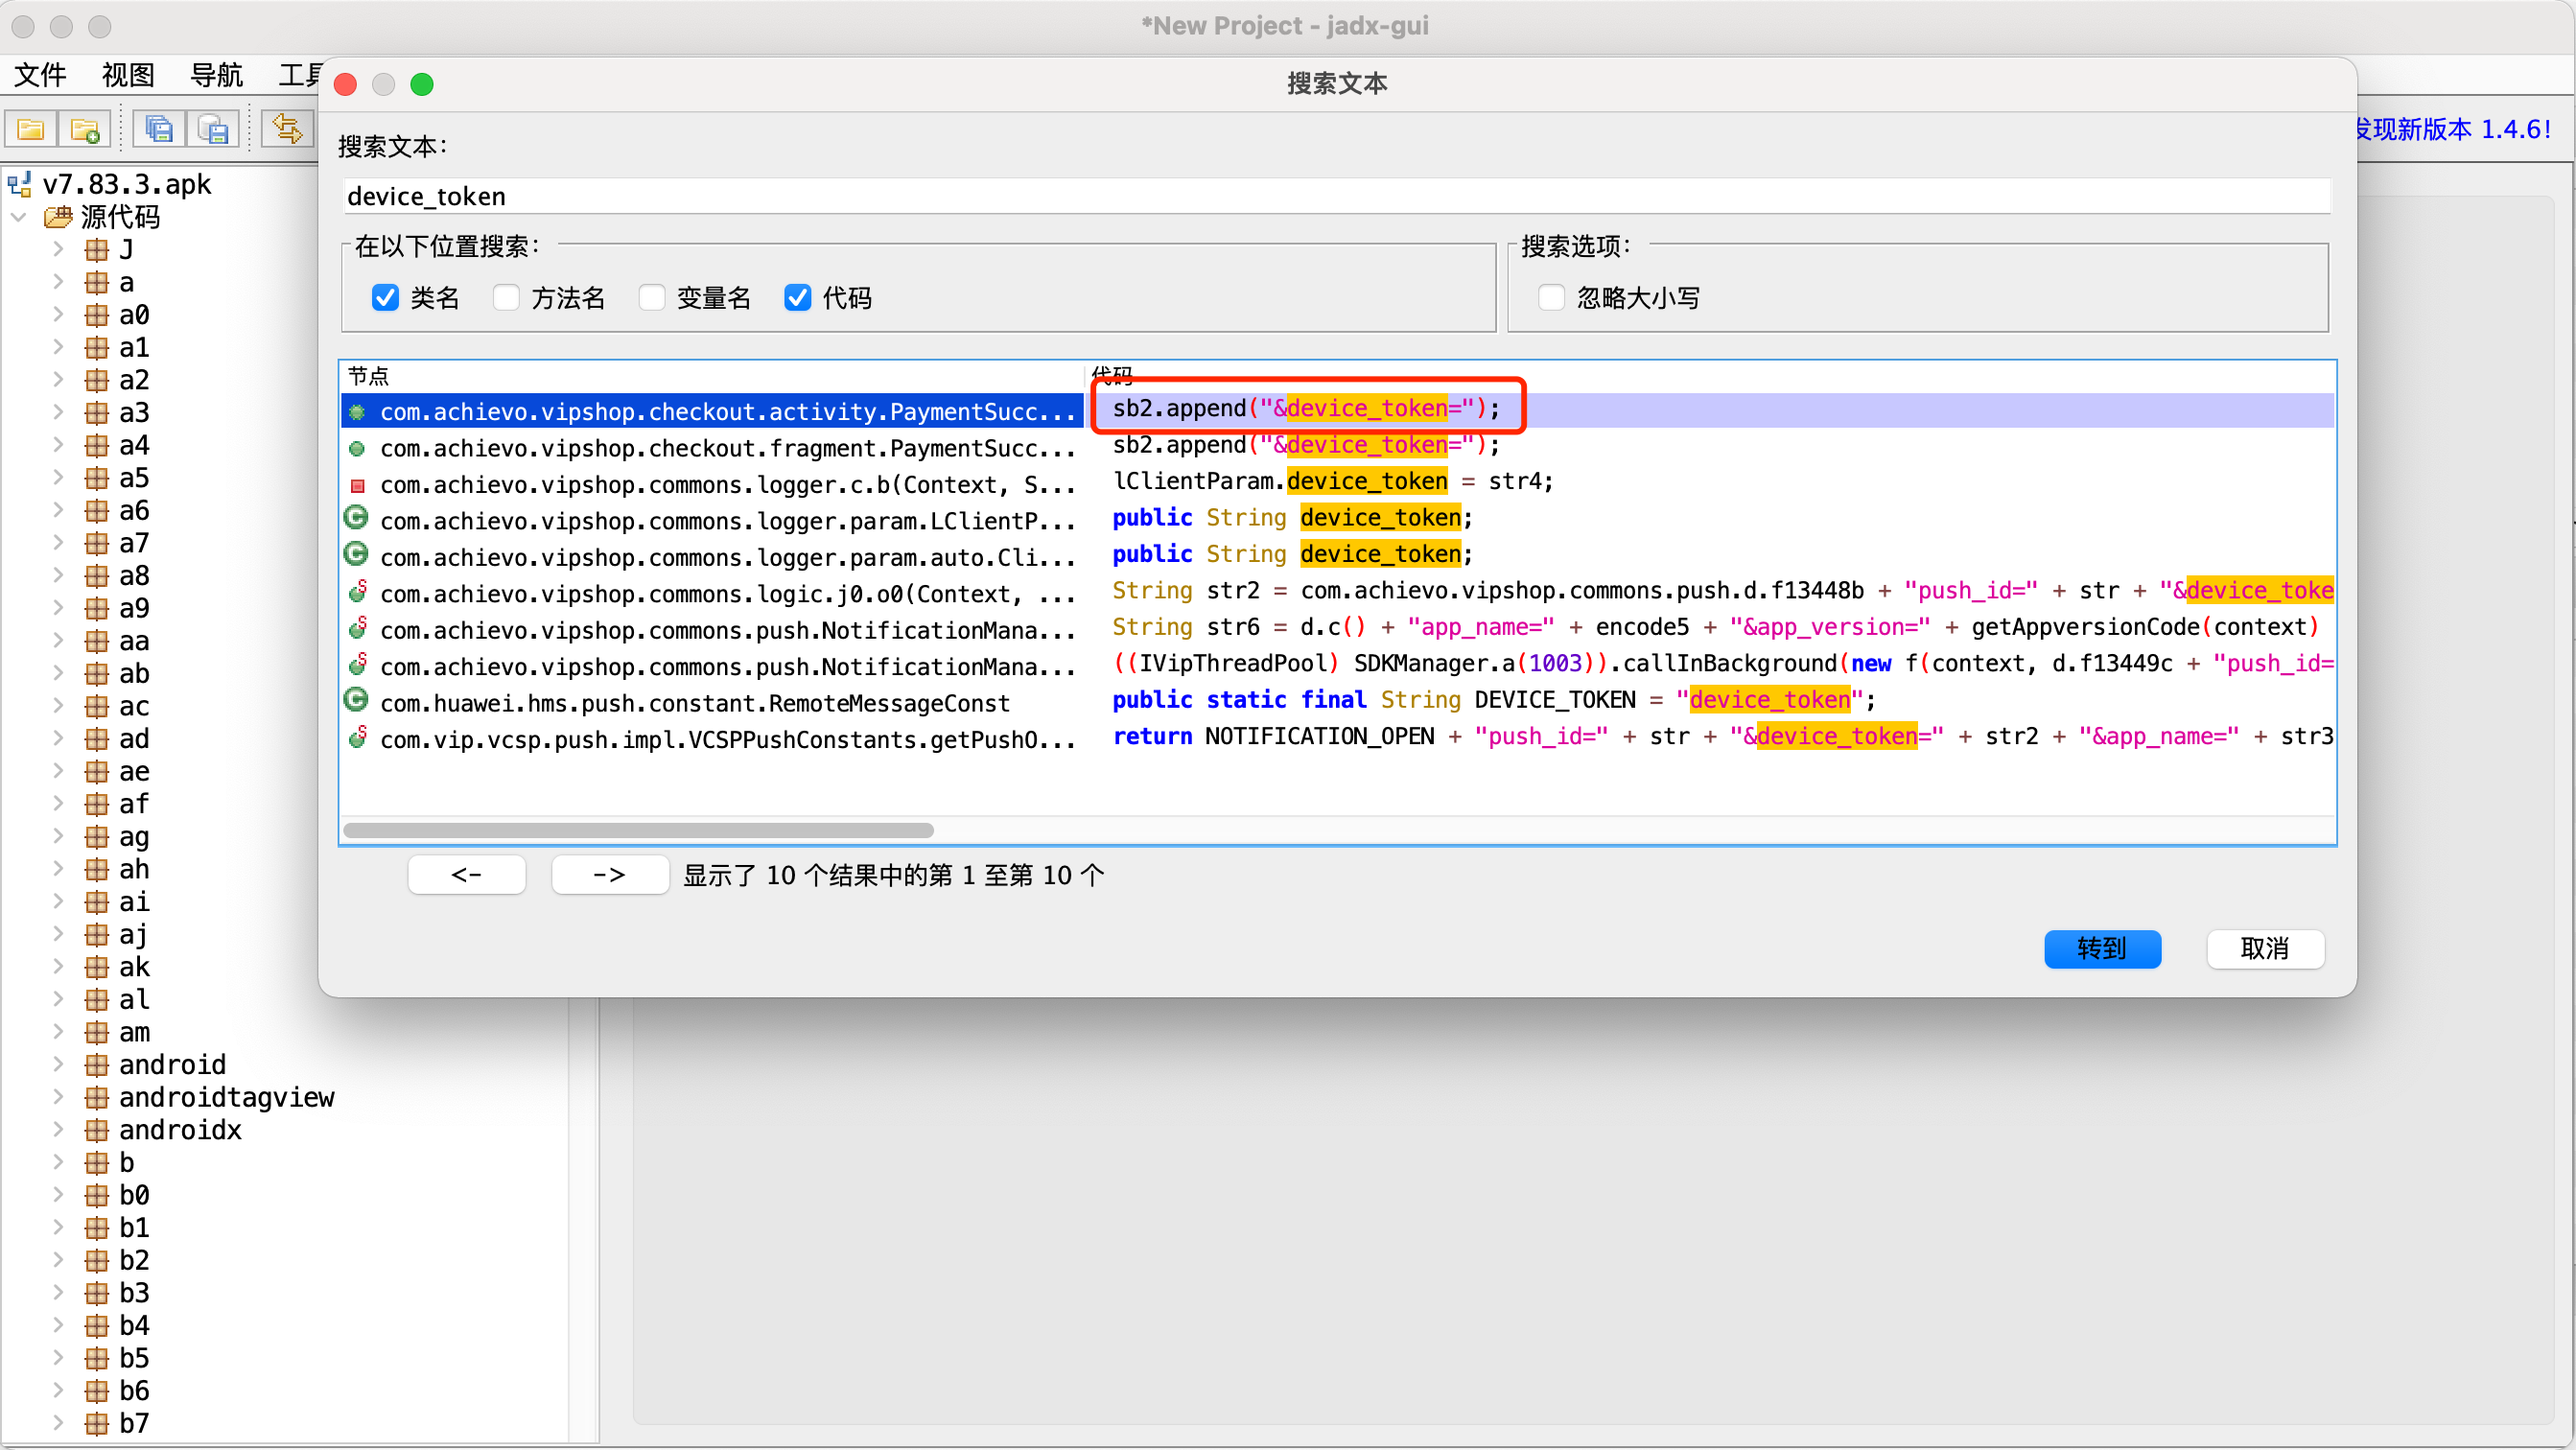Viewport: 2576px width, 1450px height.
Task: Open the 视图 menu
Action: [128, 75]
